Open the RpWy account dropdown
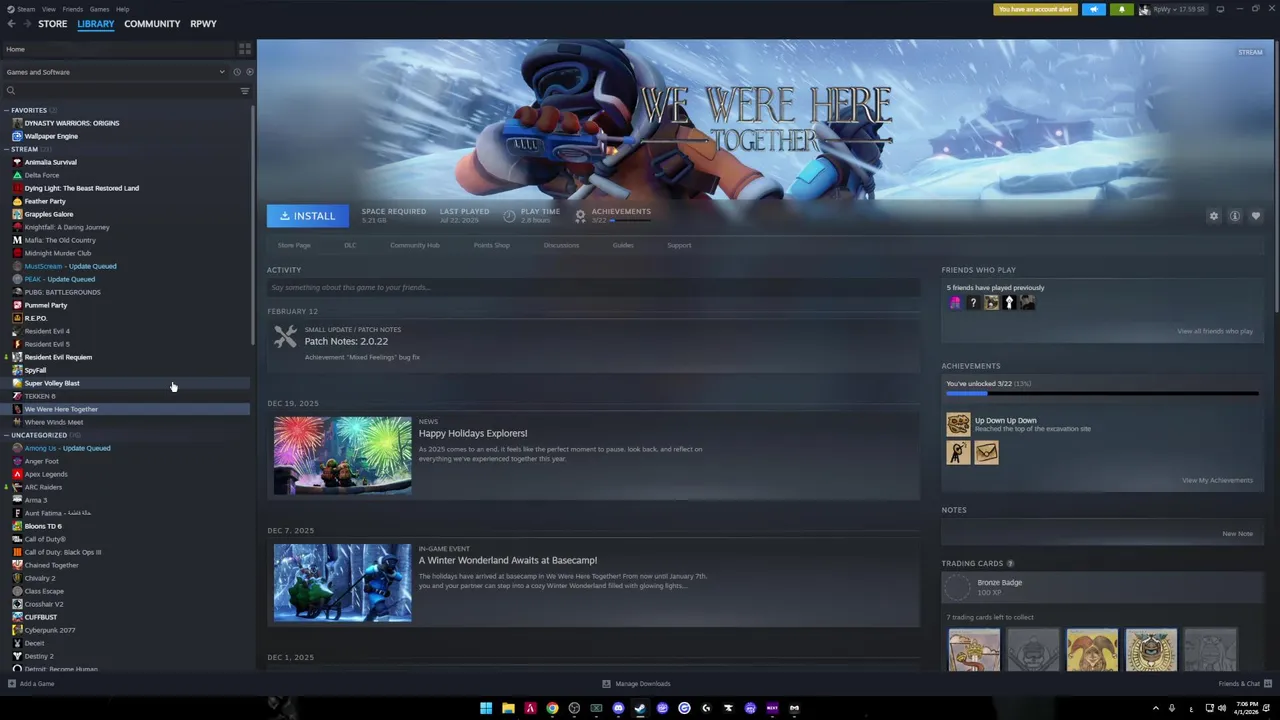This screenshot has height=720, width=1280. click(x=1173, y=9)
